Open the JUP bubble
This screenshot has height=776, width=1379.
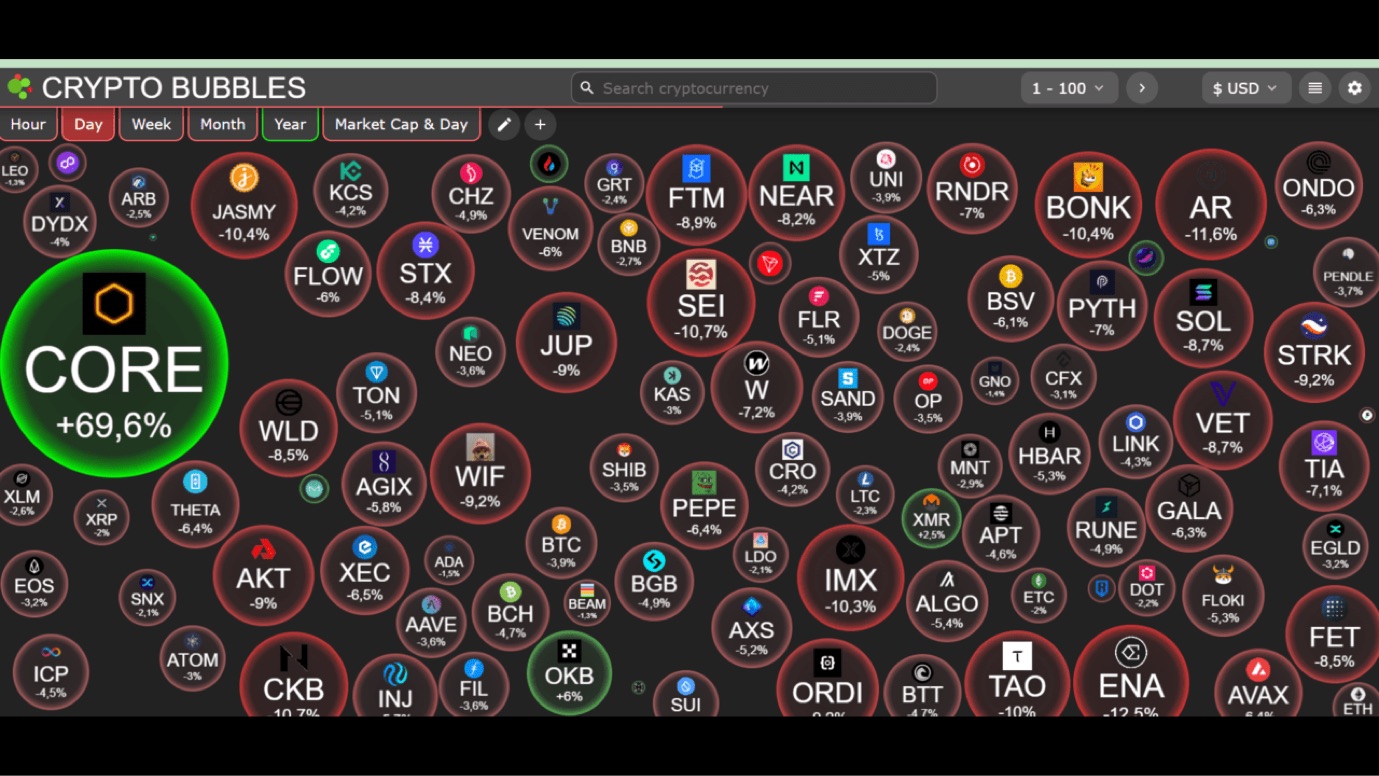pos(566,342)
